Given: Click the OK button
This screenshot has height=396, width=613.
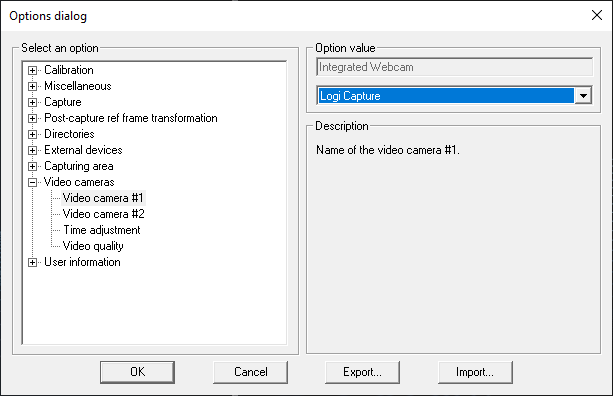Looking at the screenshot, I should pyautogui.click(x=137, y=372).
